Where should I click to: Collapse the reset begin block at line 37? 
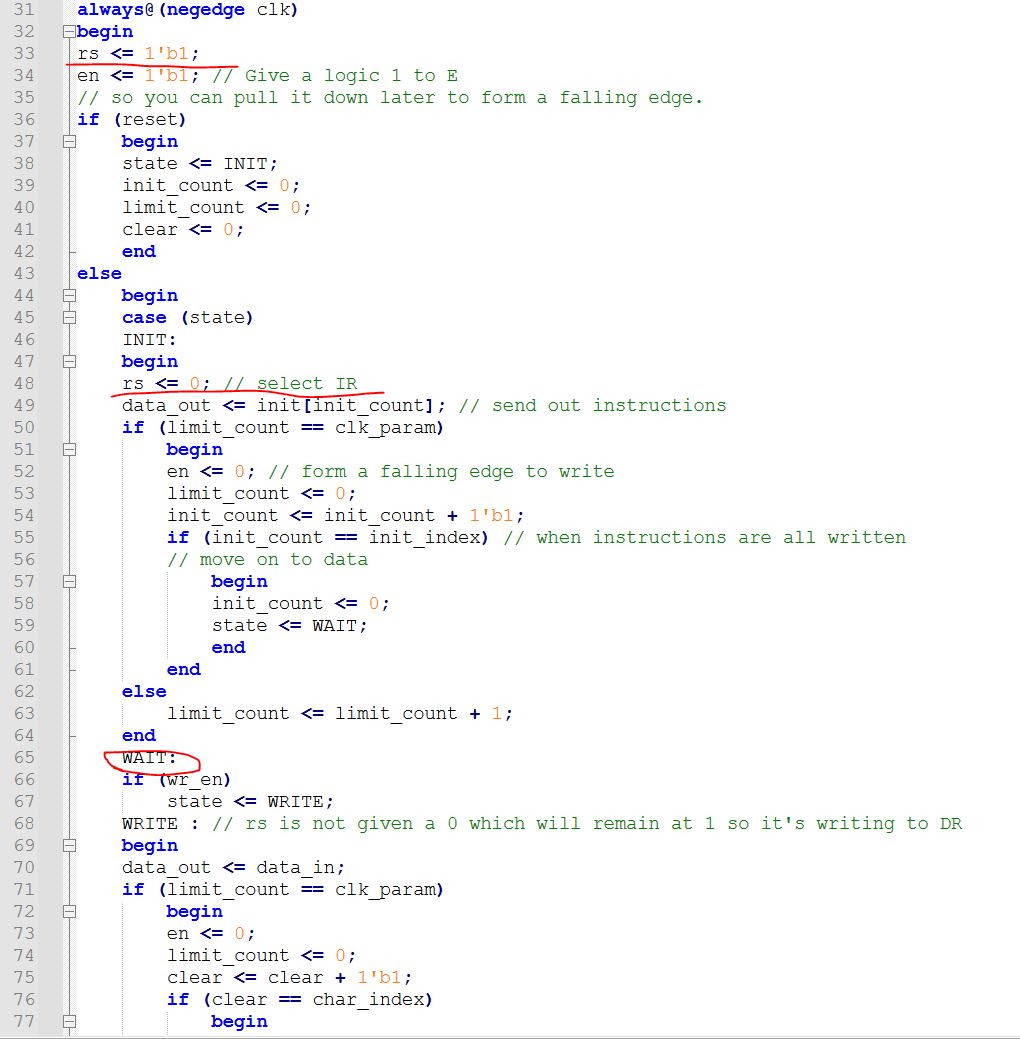click(x=69, y=142)
